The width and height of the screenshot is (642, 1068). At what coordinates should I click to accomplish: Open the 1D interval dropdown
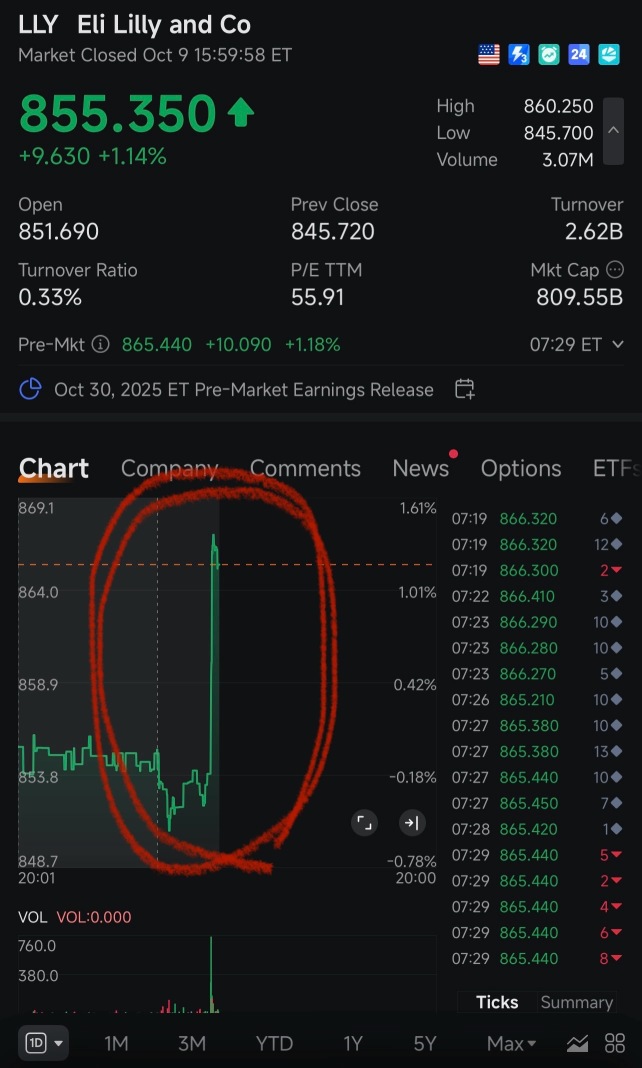point(43,1043)
